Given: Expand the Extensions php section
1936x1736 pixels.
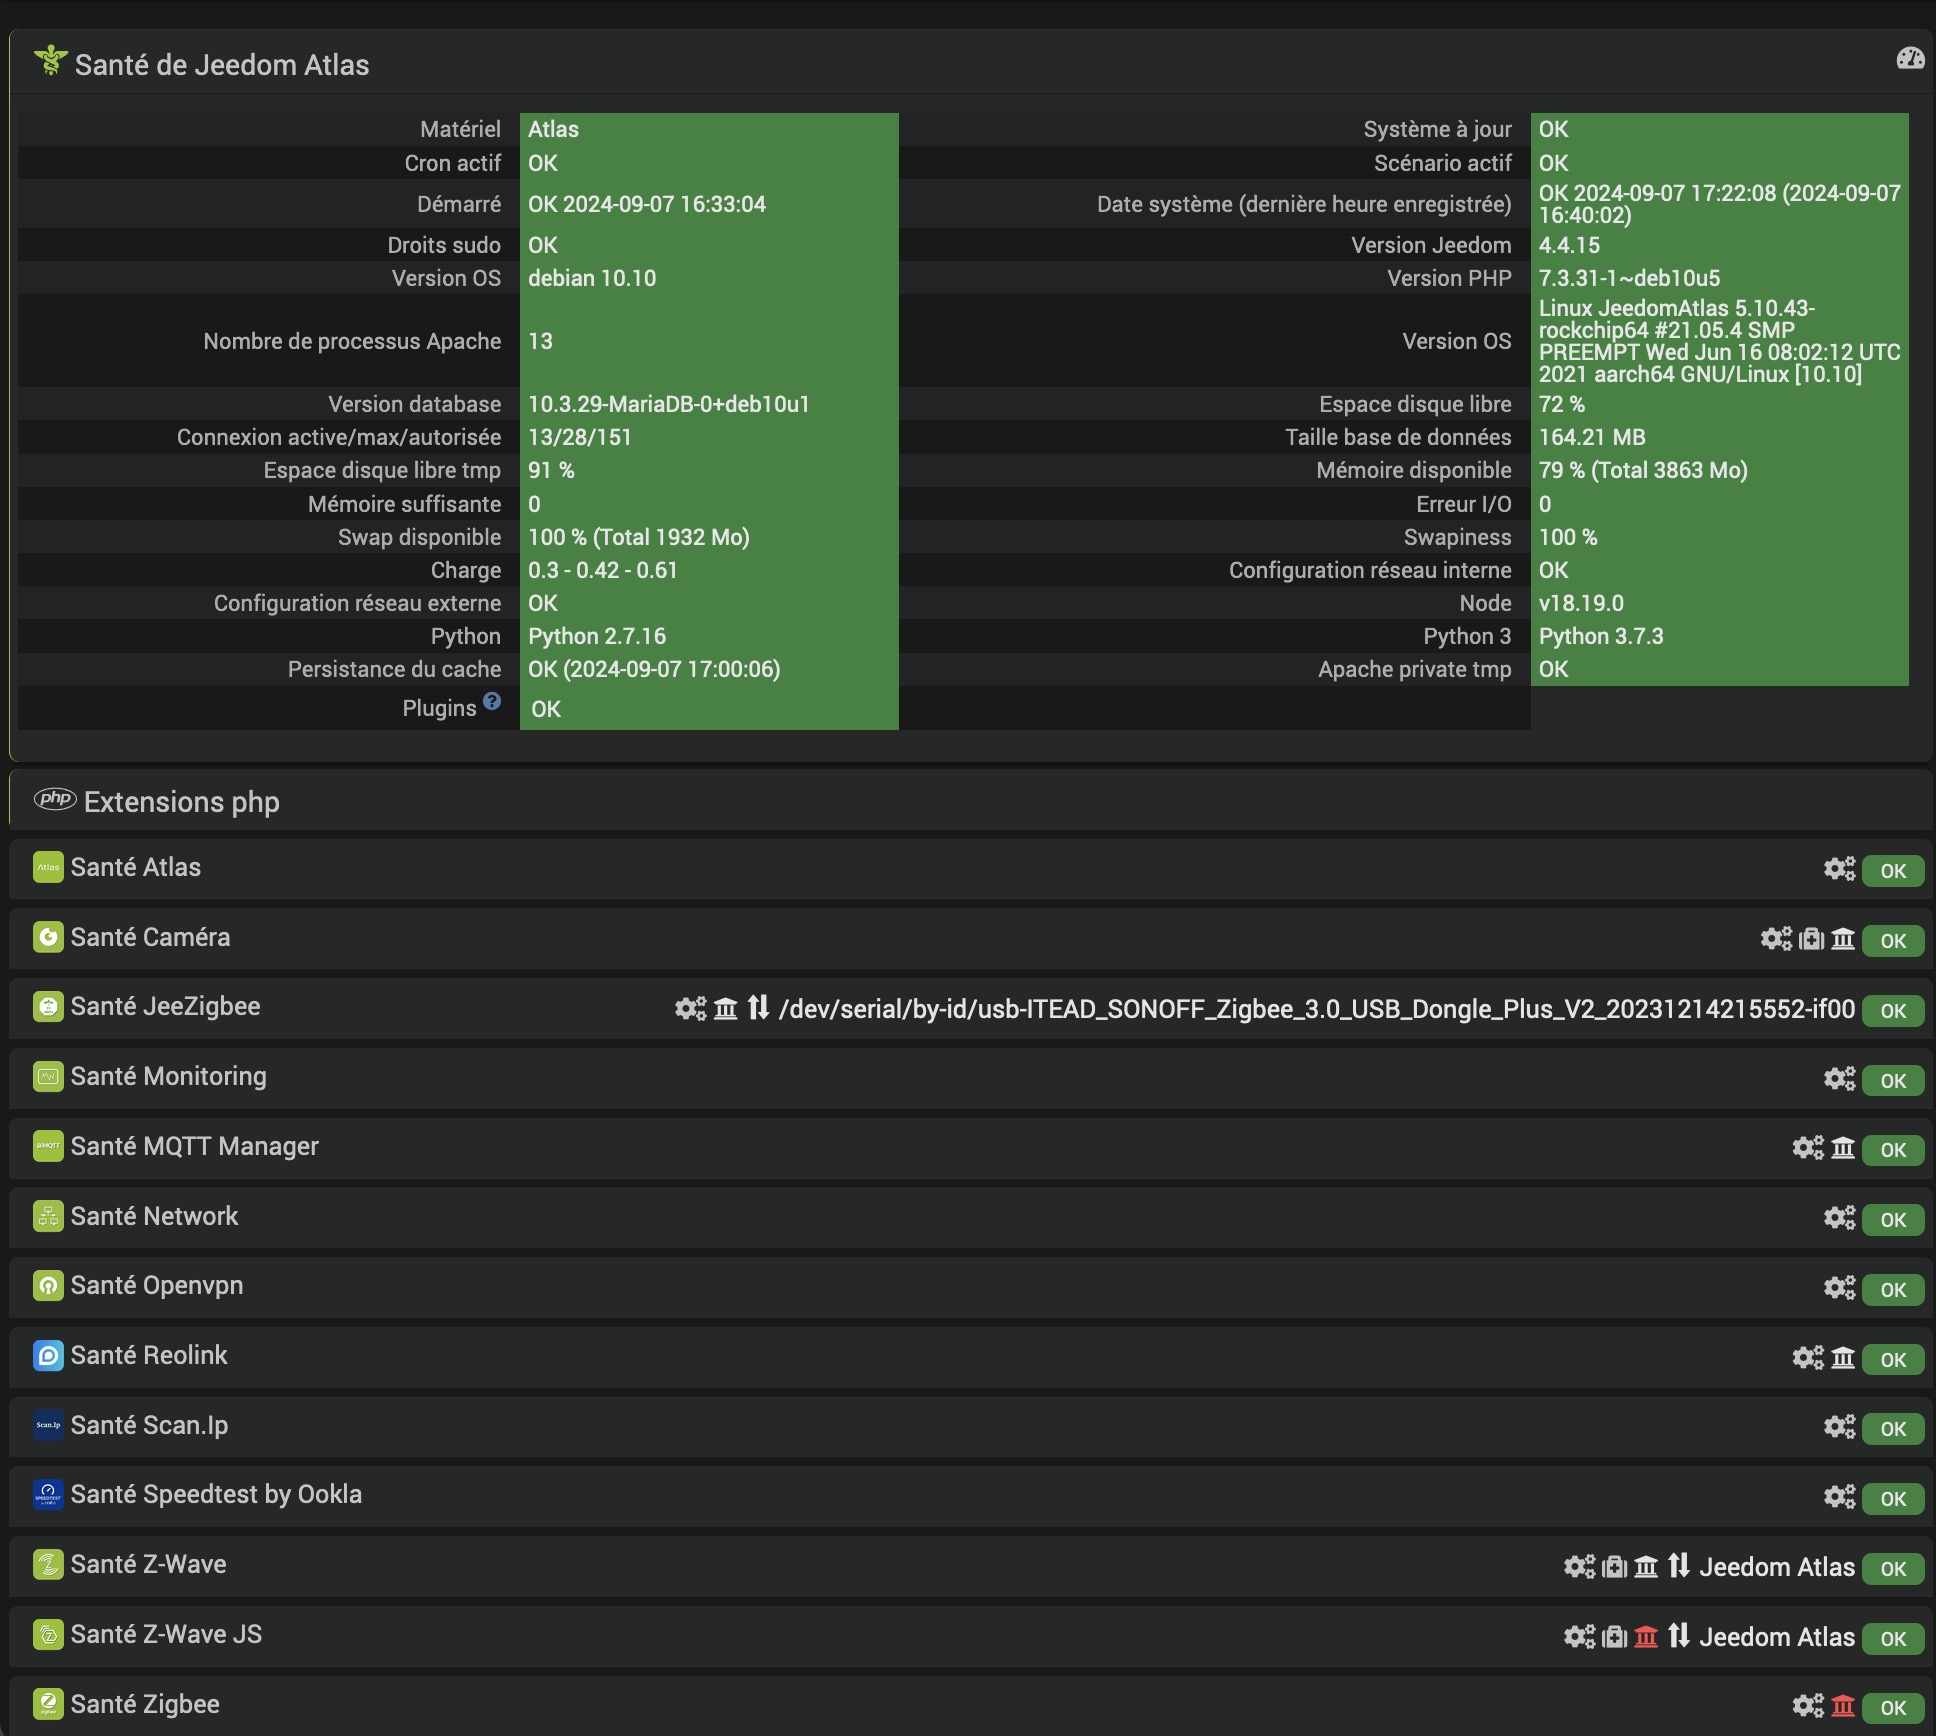Looking at the screenshot, I should tap(181, 802).
